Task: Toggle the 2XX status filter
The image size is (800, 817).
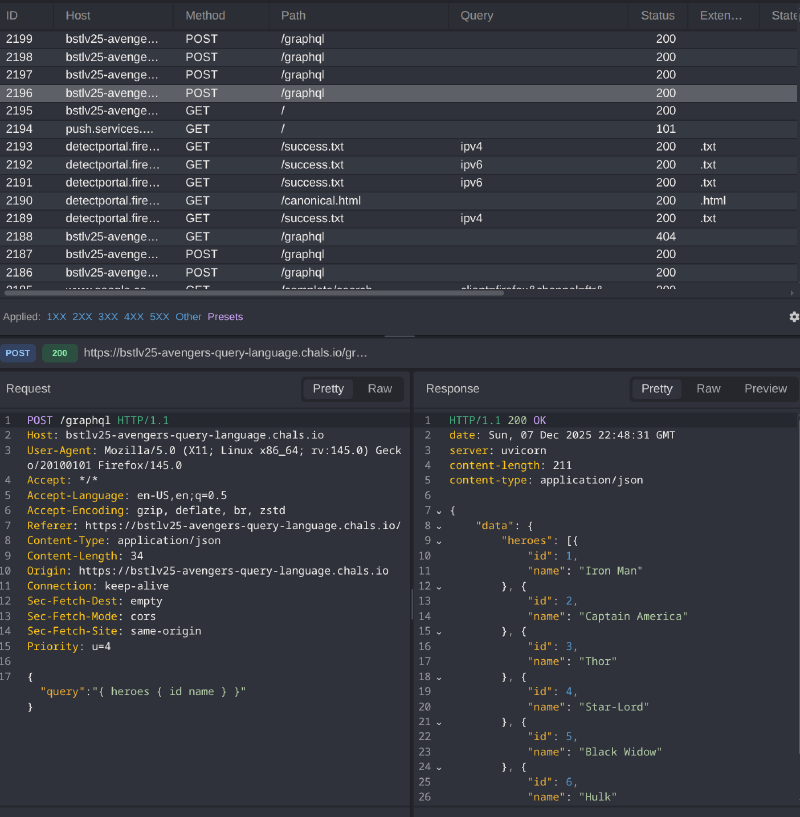Action: [82, 317]
